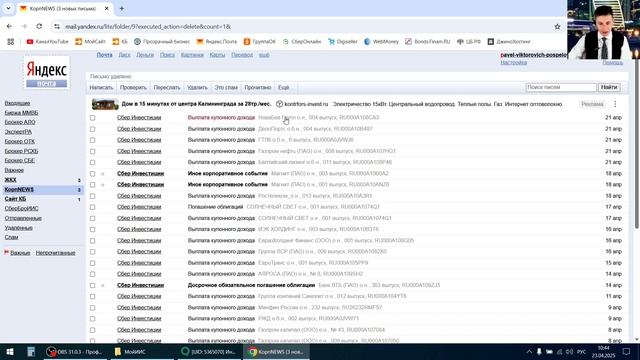640x360 pixels.
Task: Open the Bonds.Finam.RU bookmark
Action: 428,42
